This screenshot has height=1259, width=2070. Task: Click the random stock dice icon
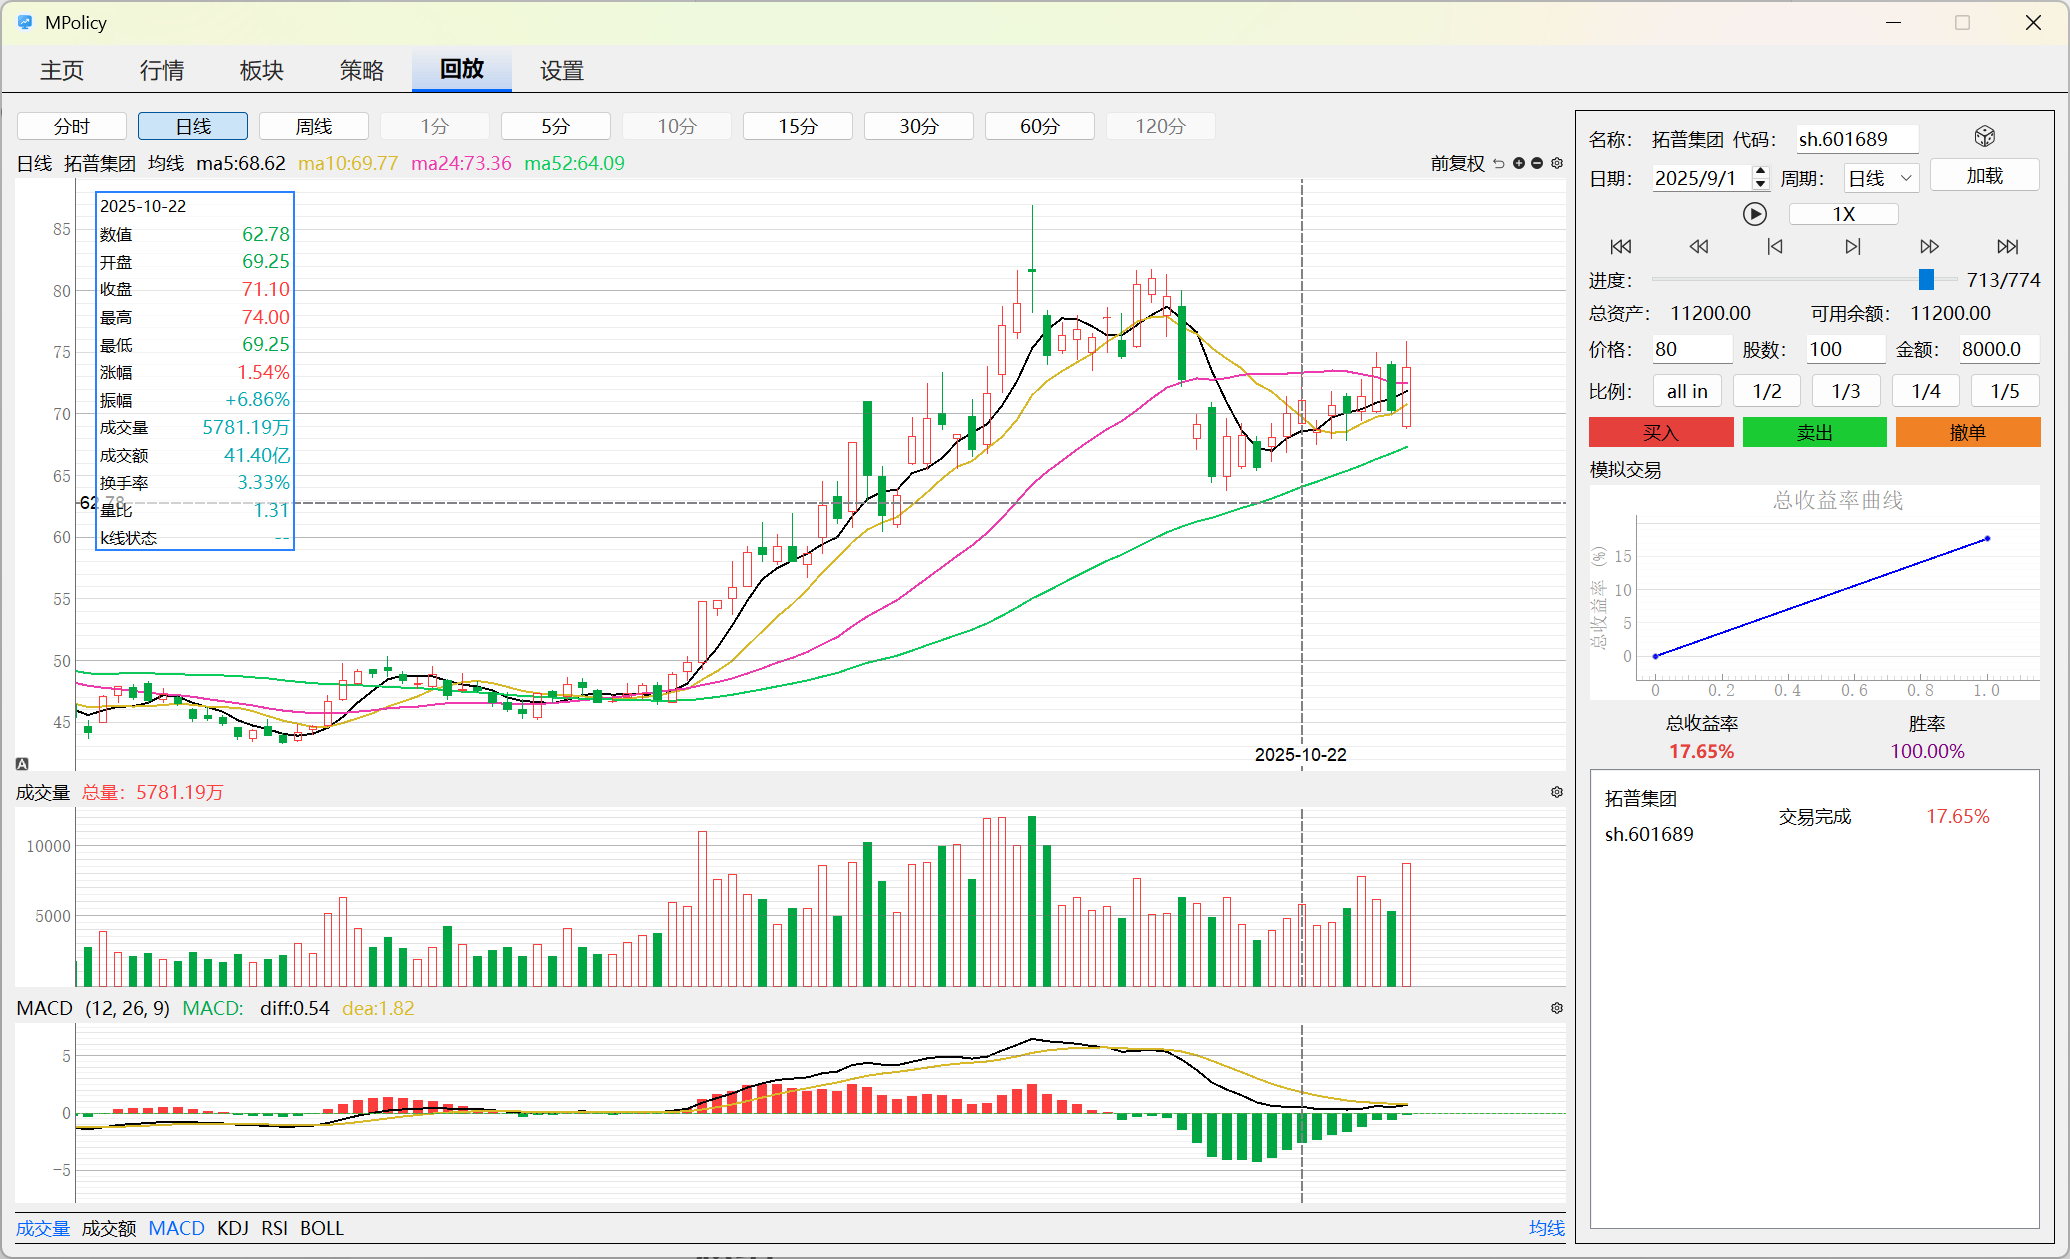click(x=1984, y=137)
